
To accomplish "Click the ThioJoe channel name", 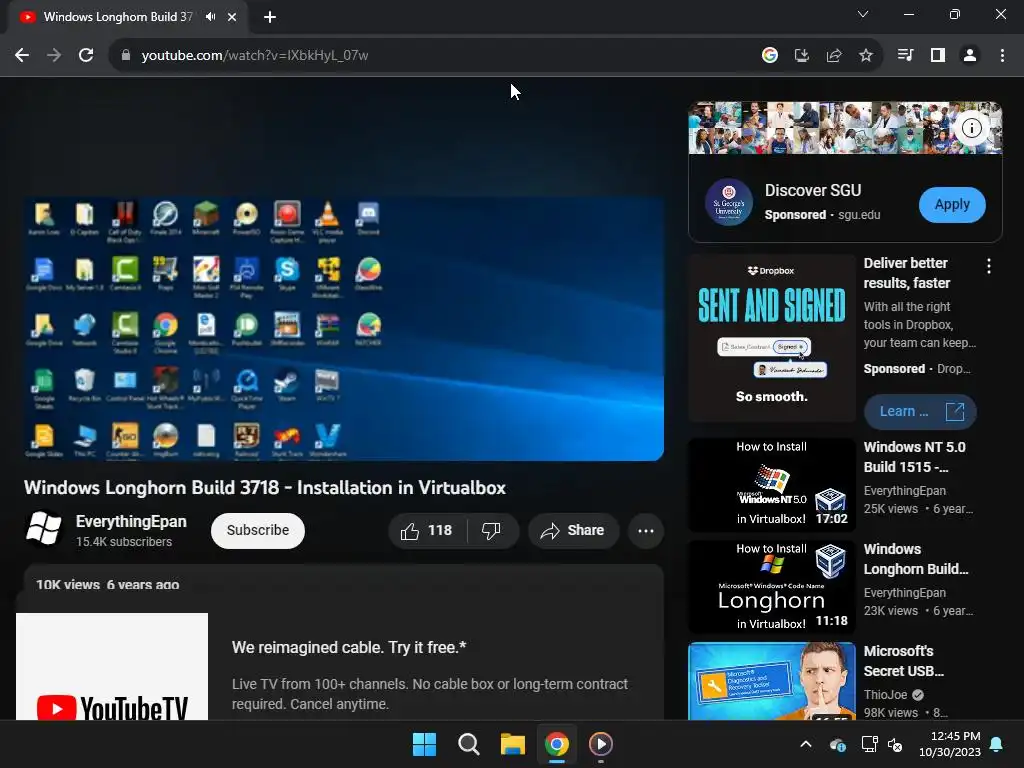I will (886, 695).
